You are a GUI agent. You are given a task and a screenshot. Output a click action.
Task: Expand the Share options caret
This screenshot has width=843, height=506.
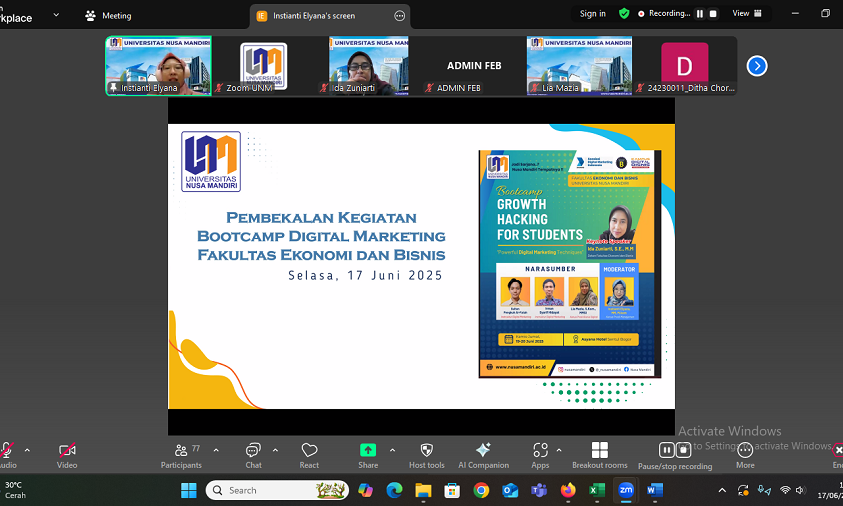(x=392, y=450)
